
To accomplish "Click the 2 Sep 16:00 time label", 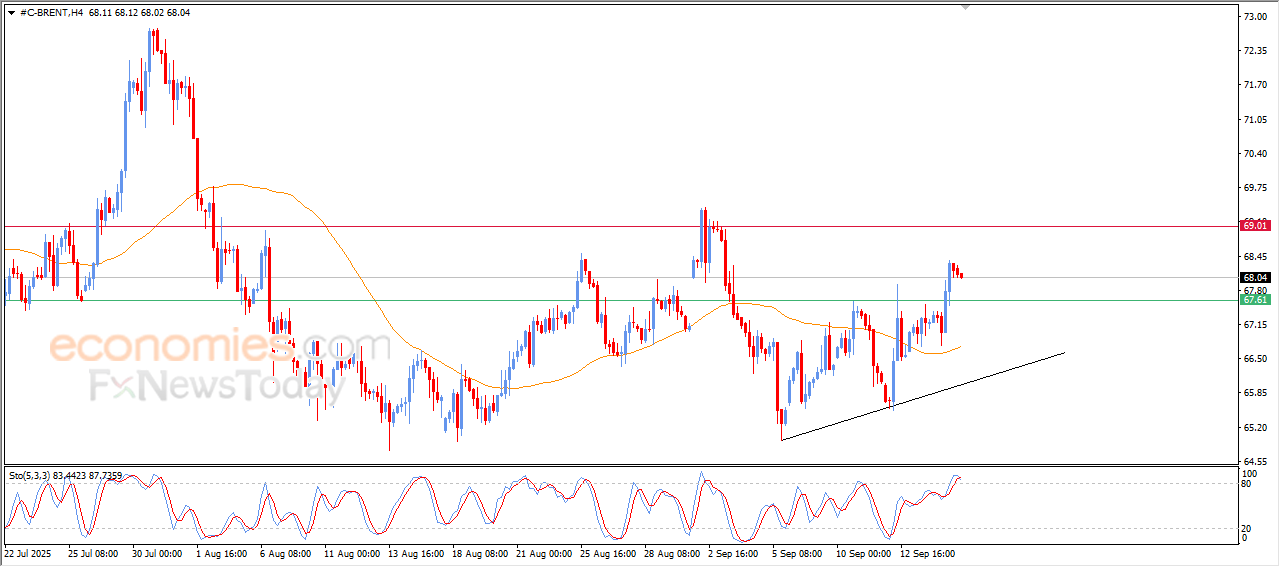I will tap(735, 553).
